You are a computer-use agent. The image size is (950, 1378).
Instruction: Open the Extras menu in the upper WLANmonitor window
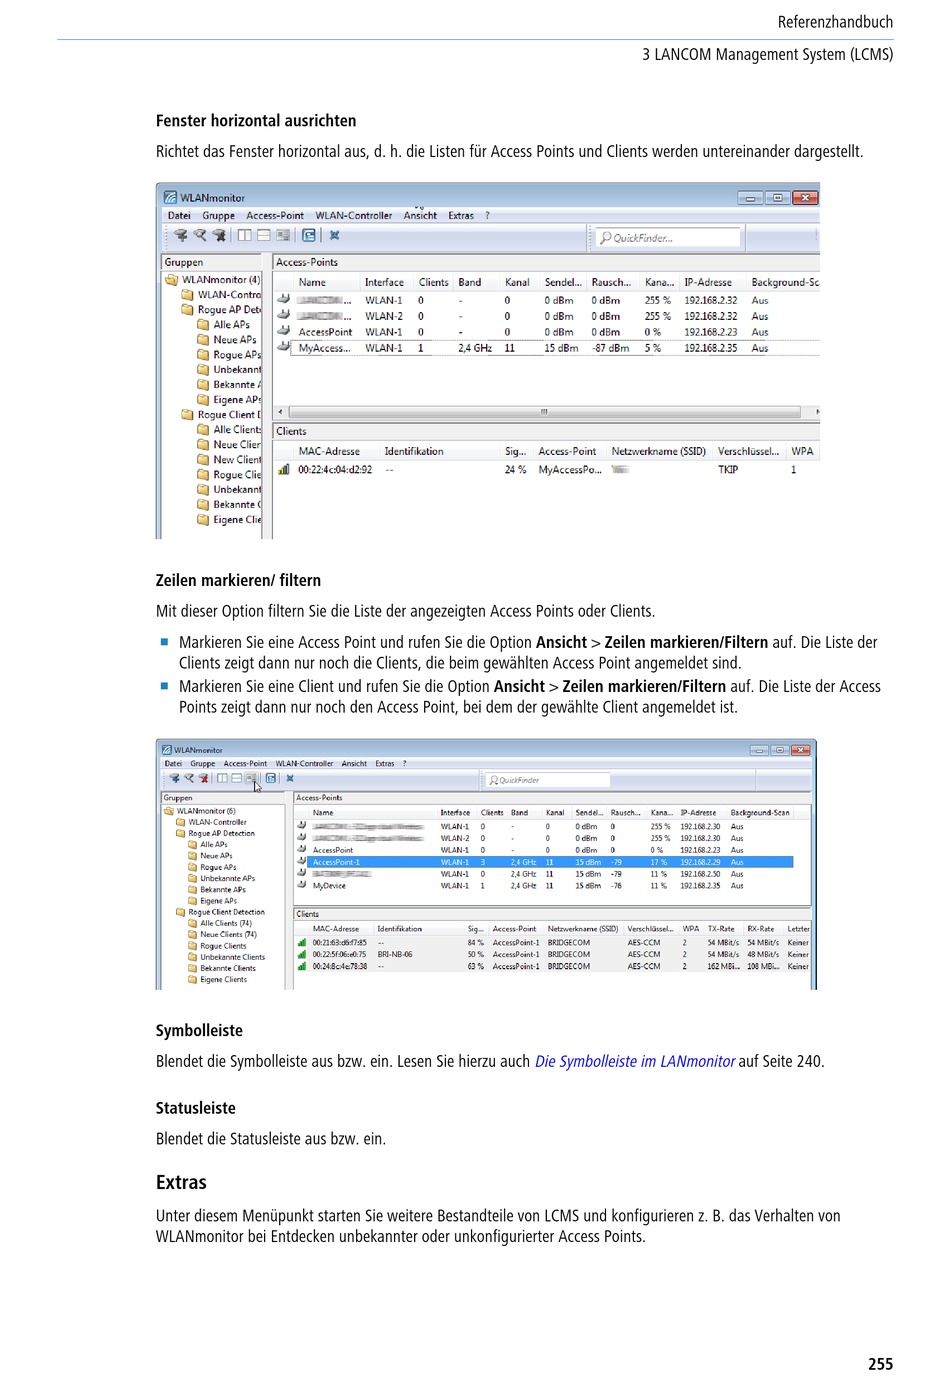[461, 215]
